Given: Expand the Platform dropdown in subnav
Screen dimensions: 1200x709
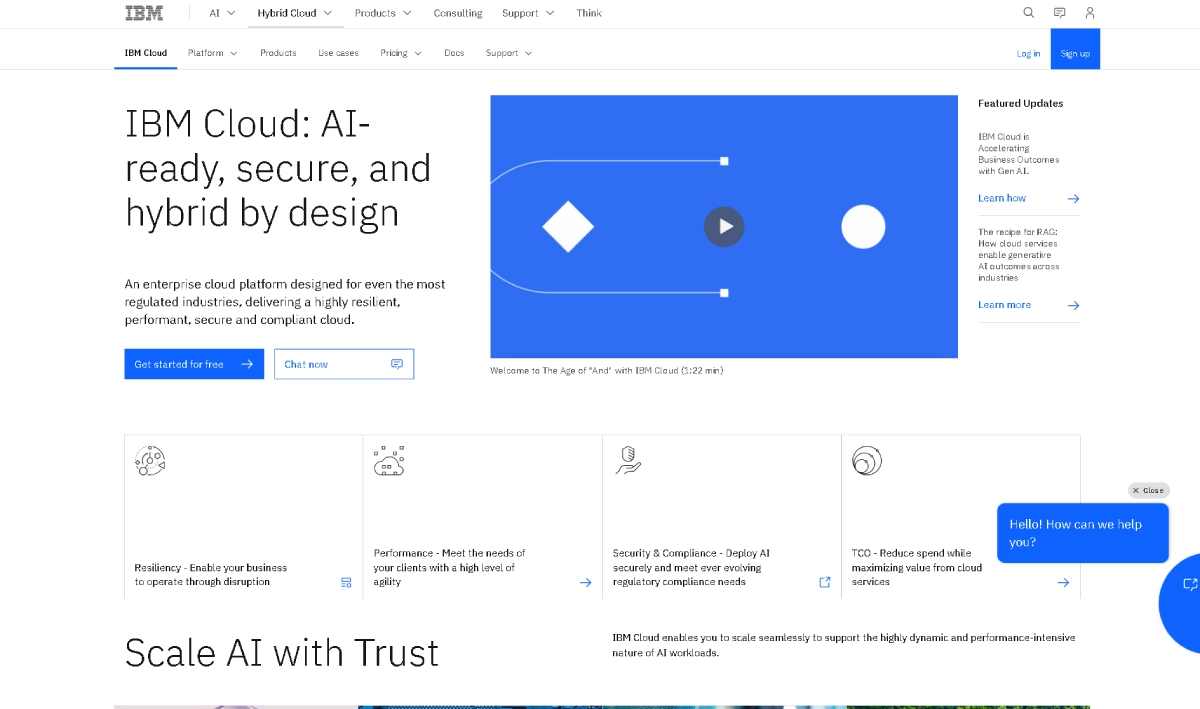Looking at the screenshot, I should (x=213, y=53).
